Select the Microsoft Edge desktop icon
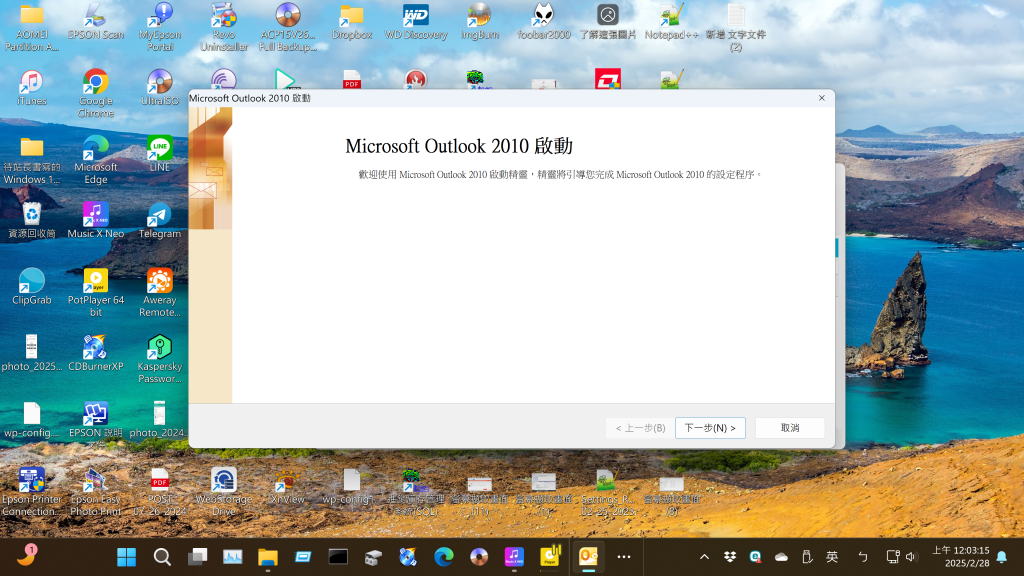This screenshot has height=576, width=1024. click(x=96, y=149)
